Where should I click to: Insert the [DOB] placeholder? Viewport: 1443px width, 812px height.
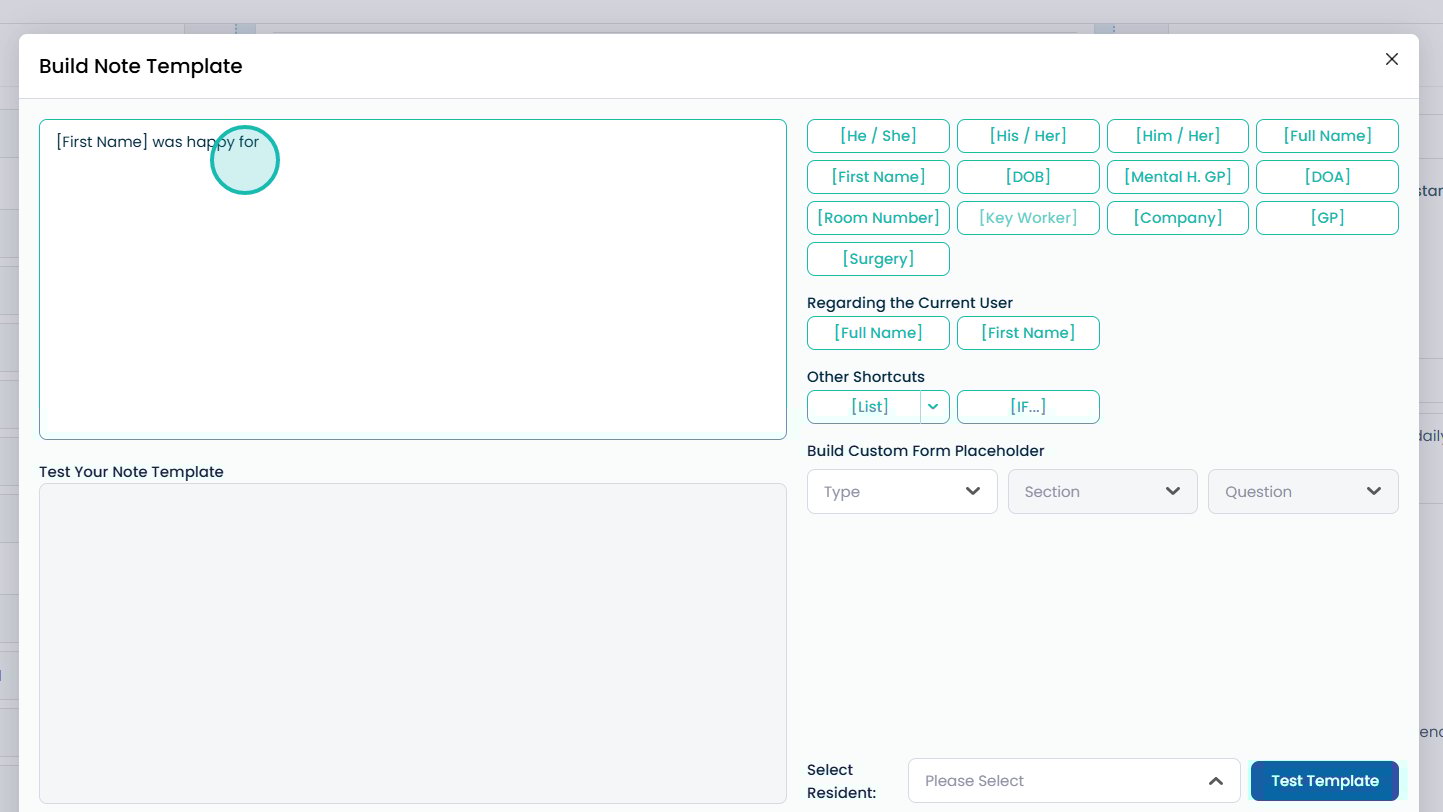[x=1028, y=177]
